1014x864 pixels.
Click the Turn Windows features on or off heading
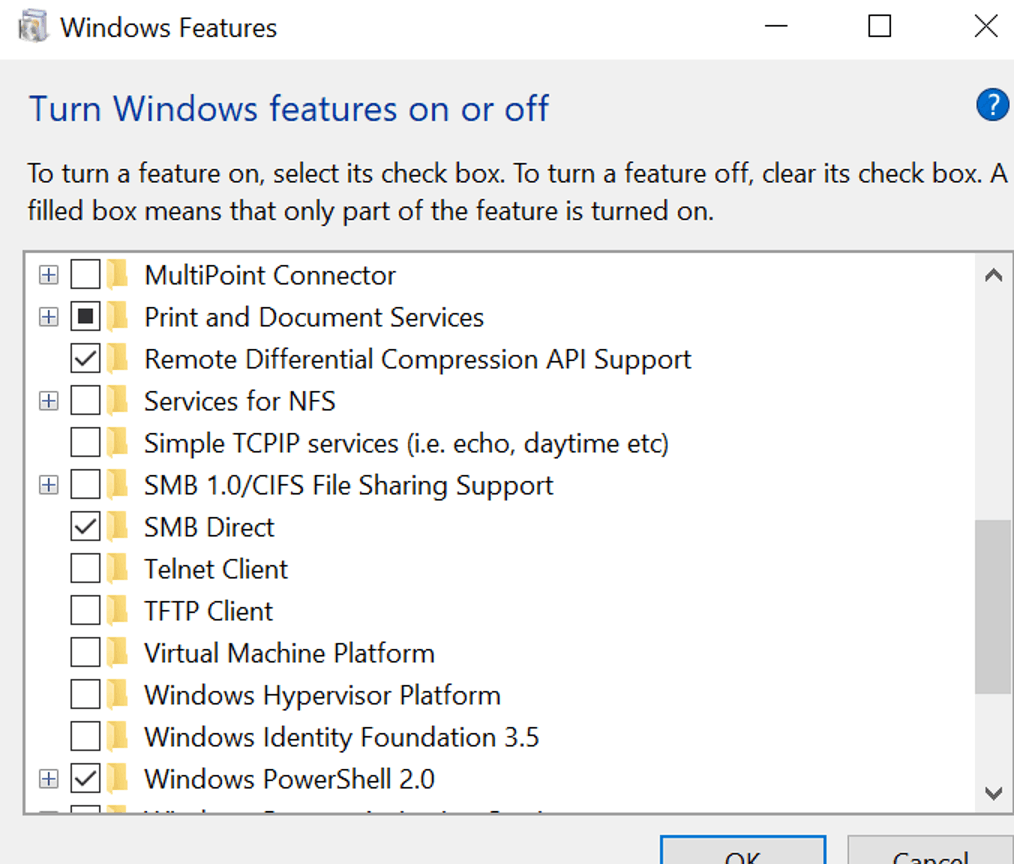pos(289,109)
